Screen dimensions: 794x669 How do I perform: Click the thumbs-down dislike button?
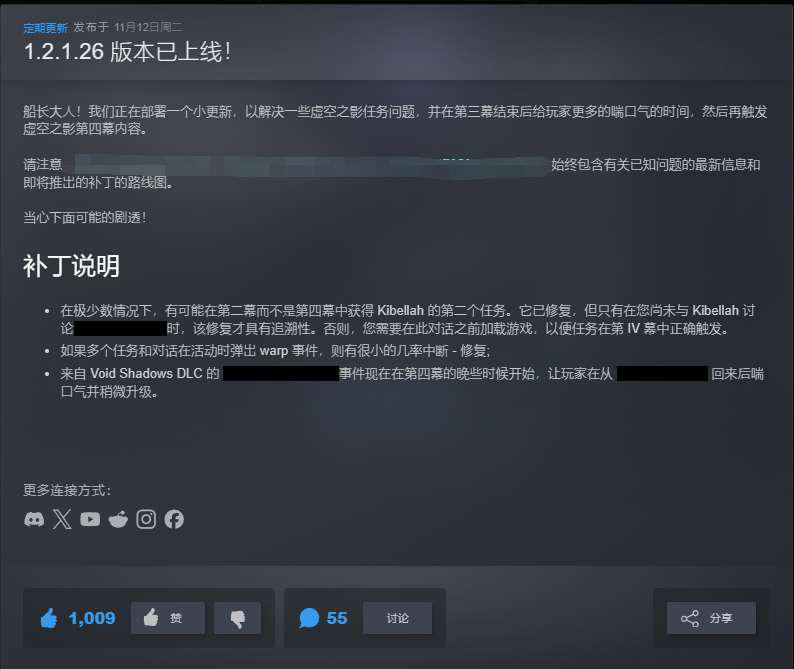[x=237, y=618]
